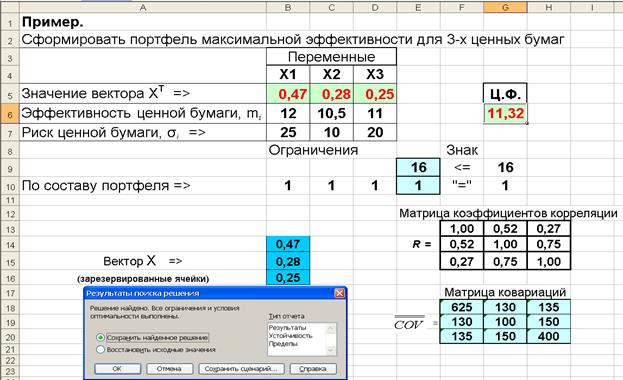Click the Ц.Ф. label cell
The height and width of the screenshot is (380, 623).
pyautogui.click(x=505, y=94)
